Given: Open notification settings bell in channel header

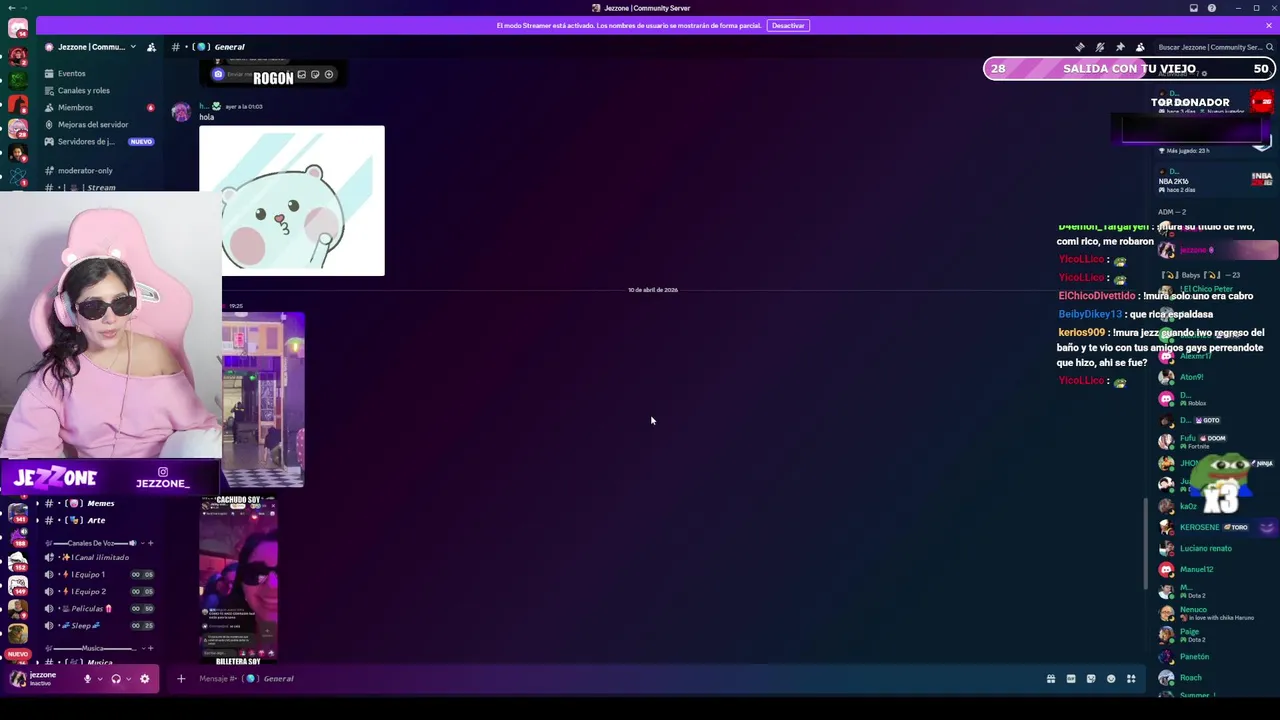Looking at the screenshot, I should 1100,47.
